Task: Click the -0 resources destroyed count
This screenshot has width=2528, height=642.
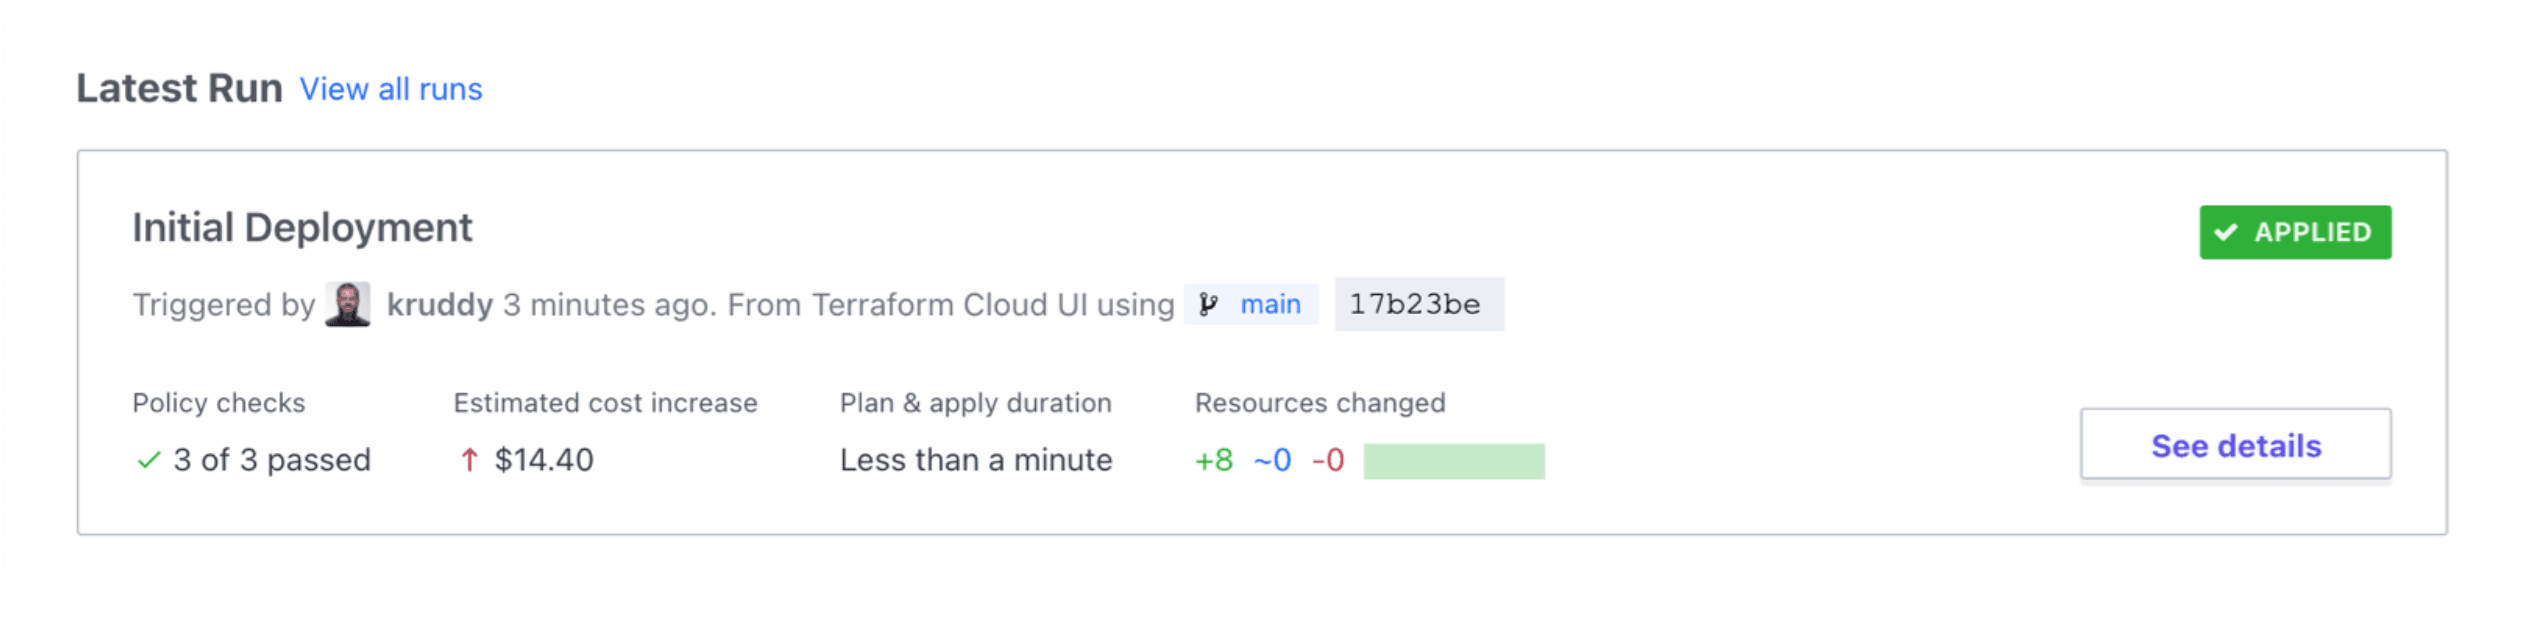Action: pos(1328,460)
